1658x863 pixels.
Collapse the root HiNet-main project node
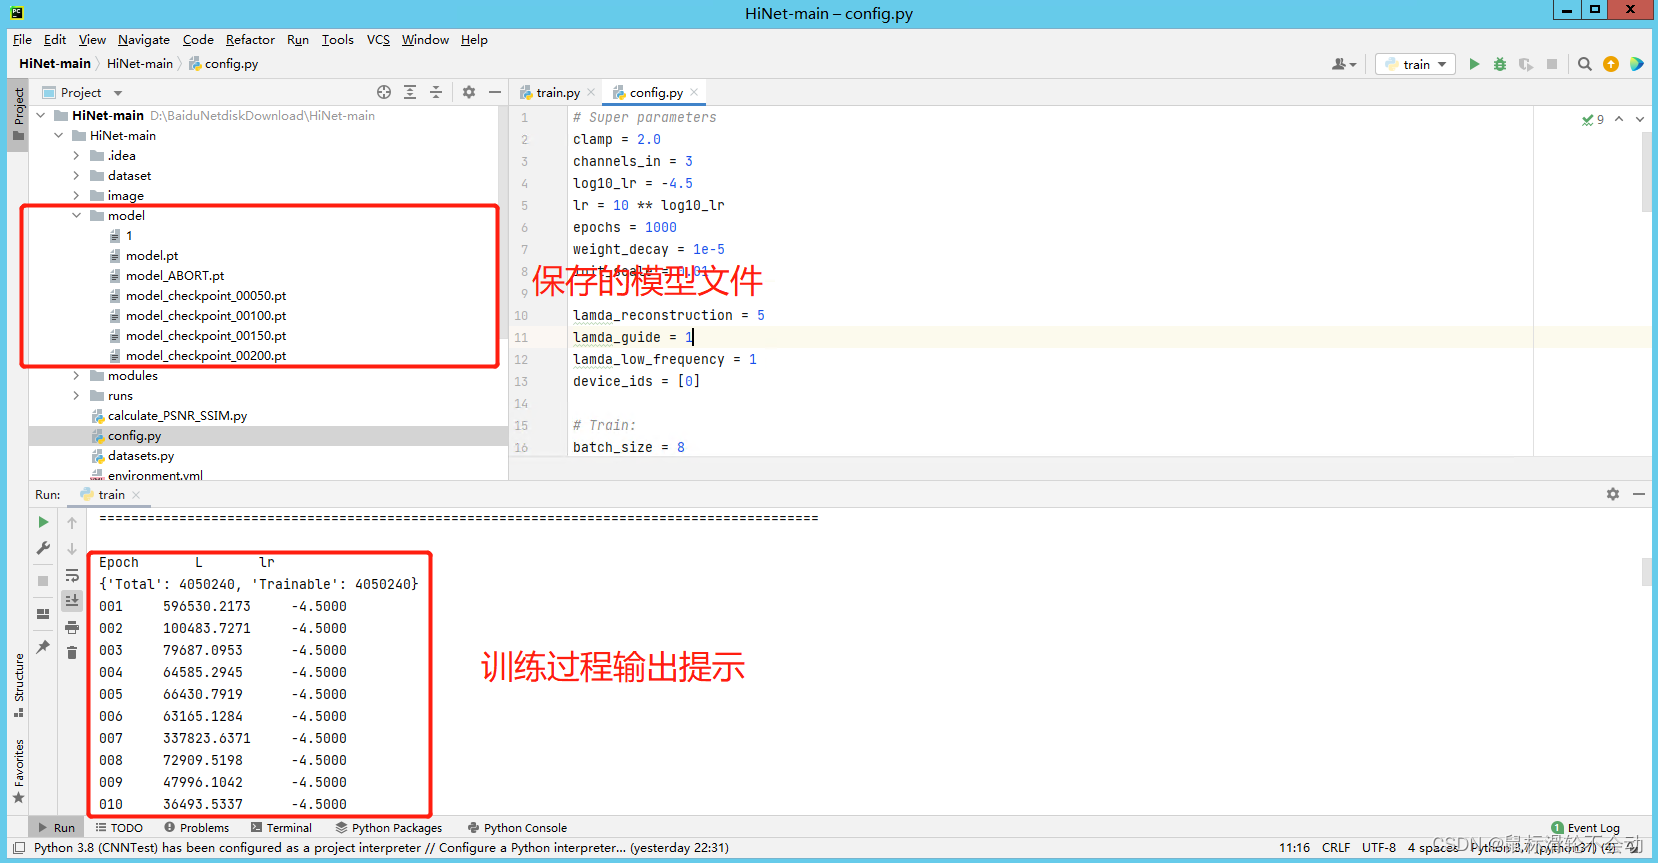41,115
